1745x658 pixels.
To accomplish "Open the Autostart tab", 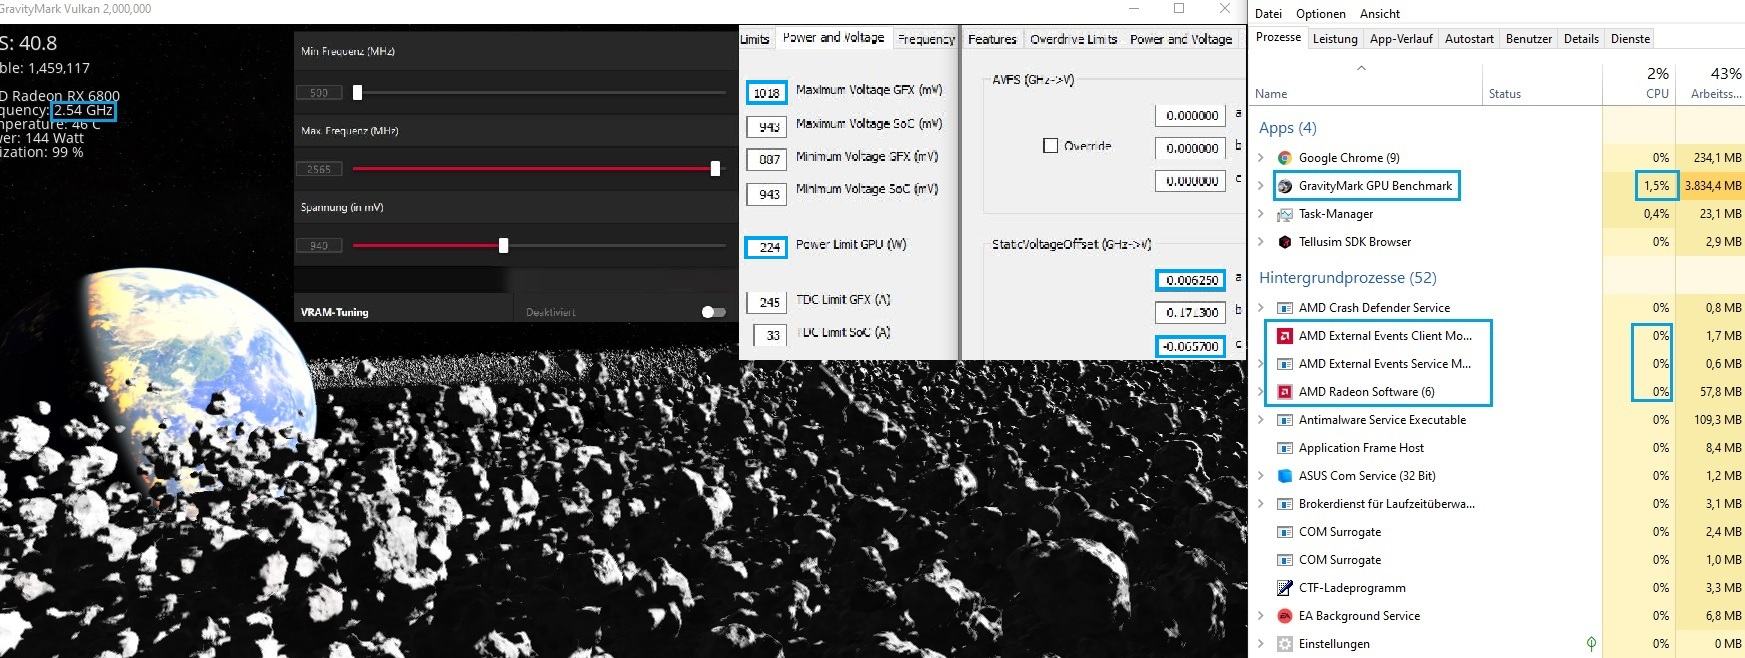I will point(1469,39).
